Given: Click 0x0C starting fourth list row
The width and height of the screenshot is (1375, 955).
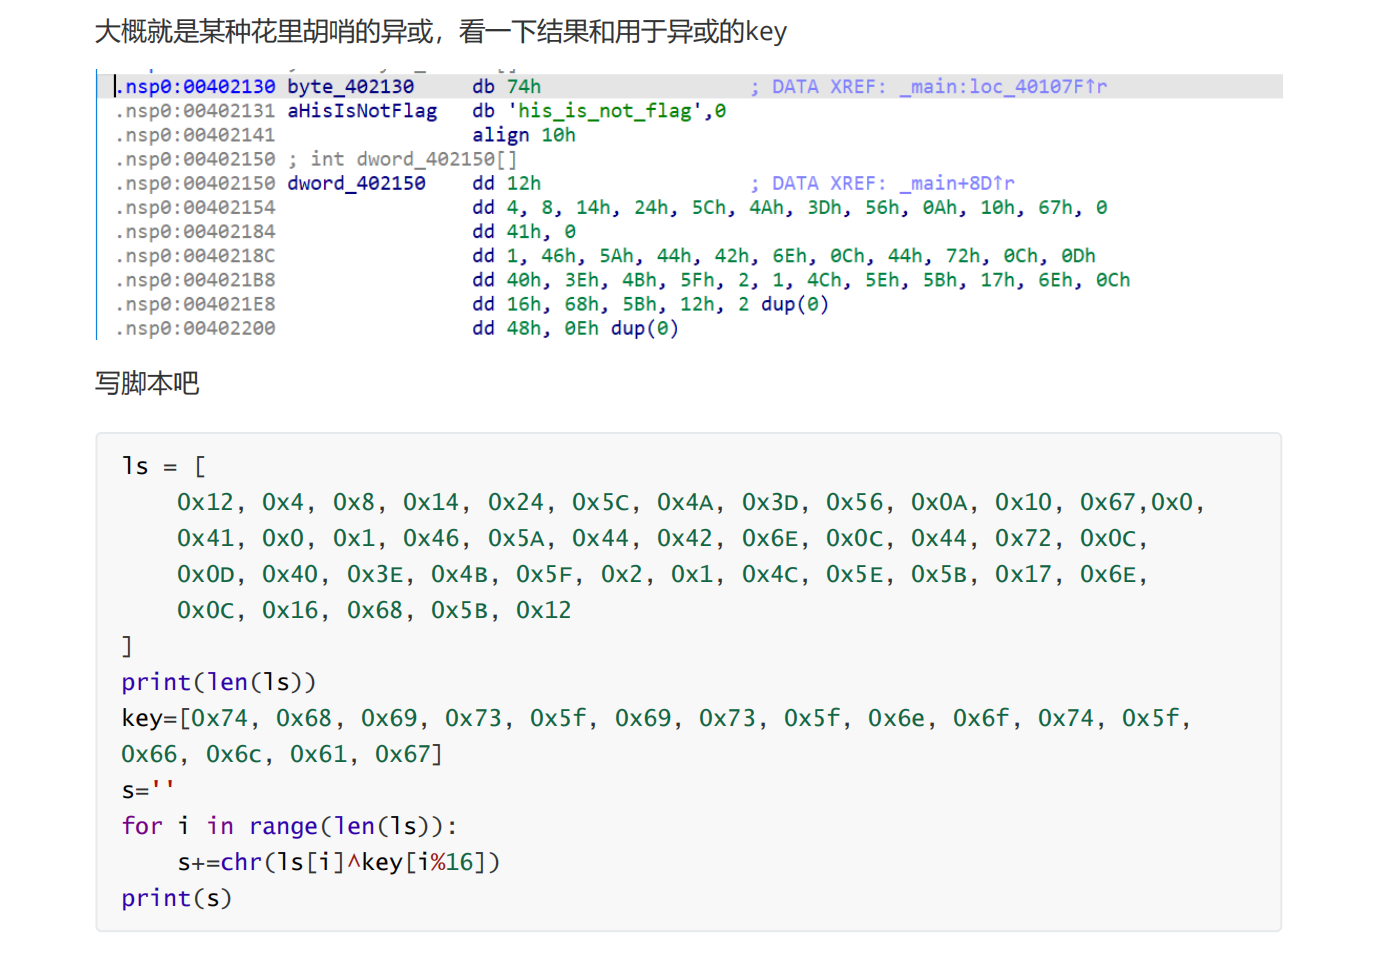Looking at the screenshot, I should coord(205,610).
